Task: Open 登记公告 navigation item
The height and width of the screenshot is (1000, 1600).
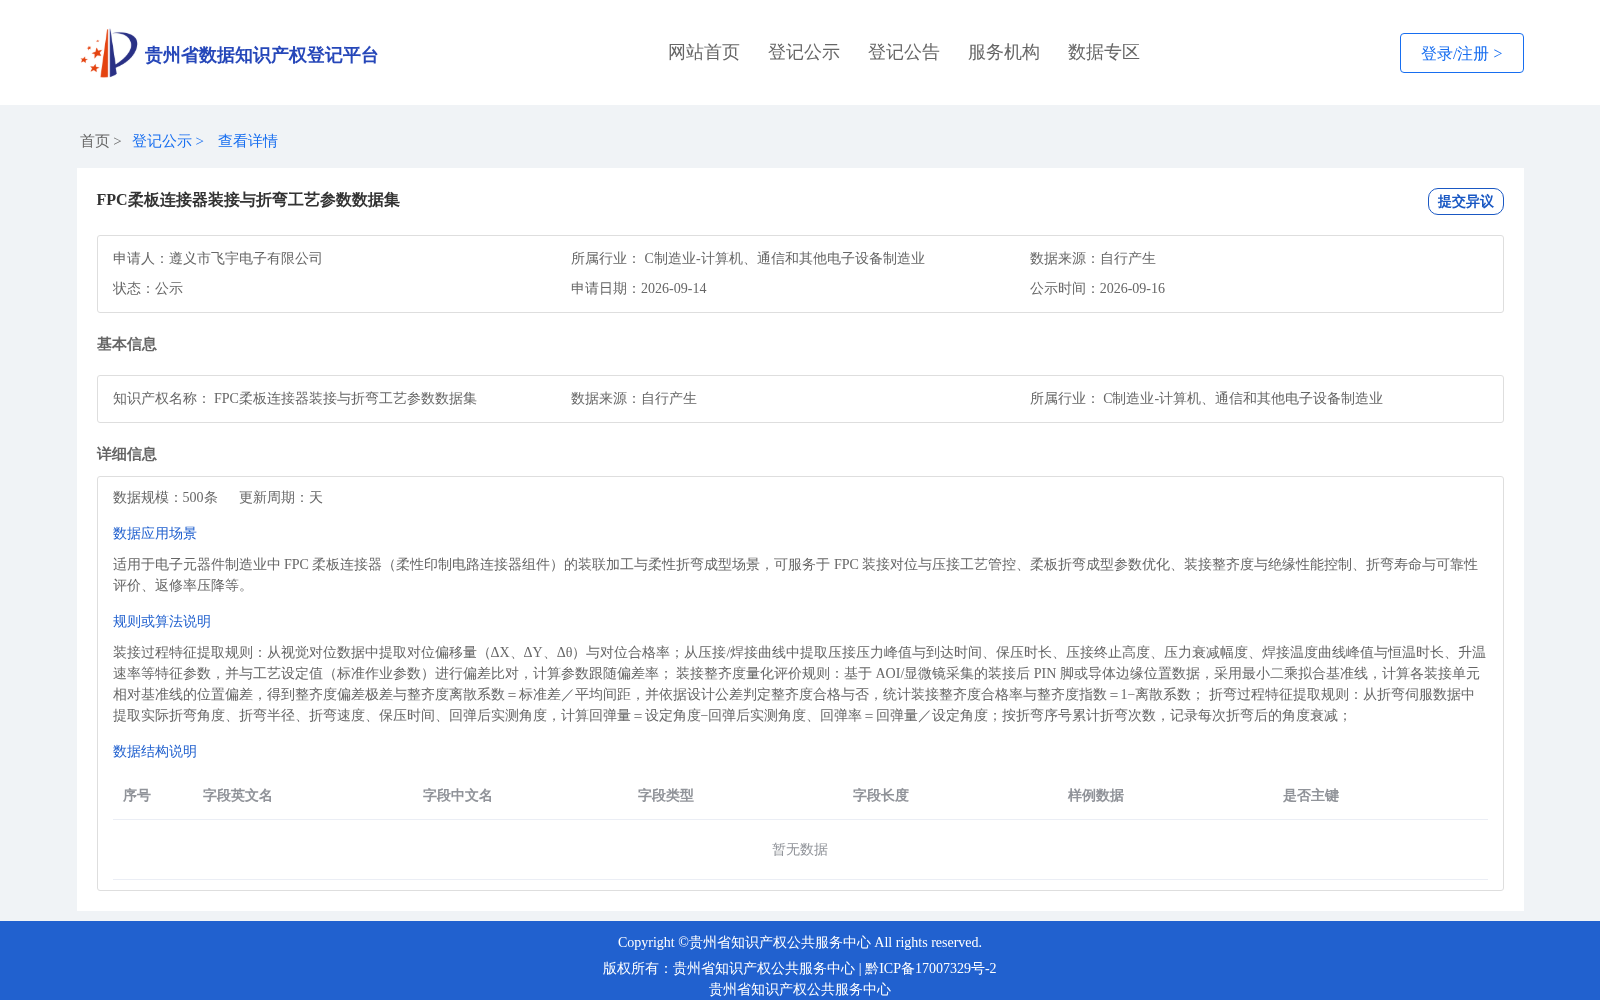Action: coord(904,52)
